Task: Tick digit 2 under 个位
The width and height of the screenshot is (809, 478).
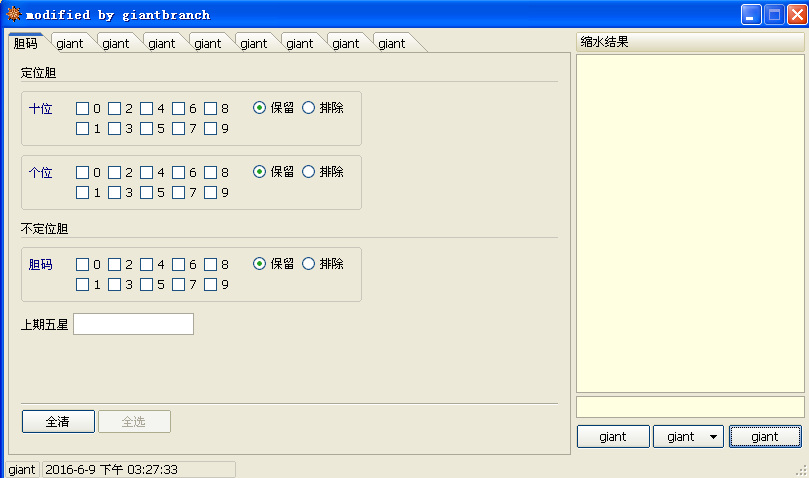Action: click(115, 172)
